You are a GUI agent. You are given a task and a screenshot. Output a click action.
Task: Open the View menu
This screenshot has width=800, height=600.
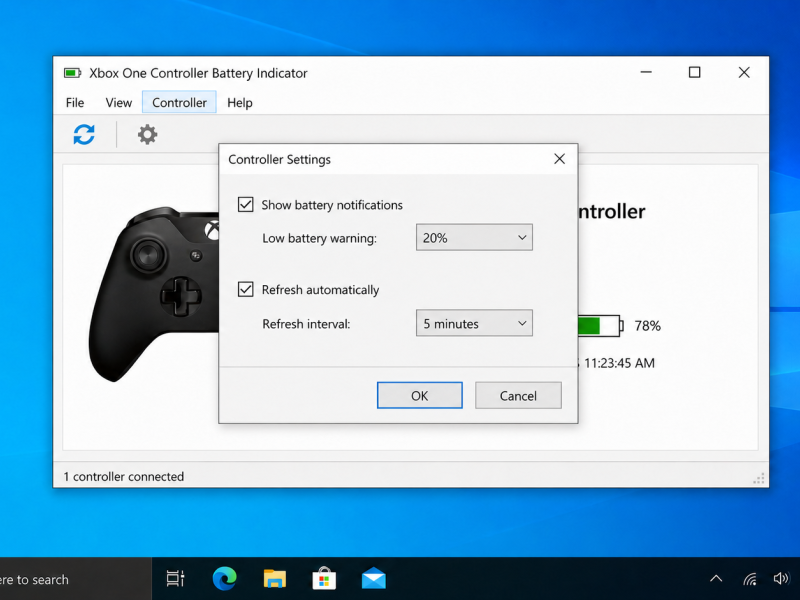(118, 103)
